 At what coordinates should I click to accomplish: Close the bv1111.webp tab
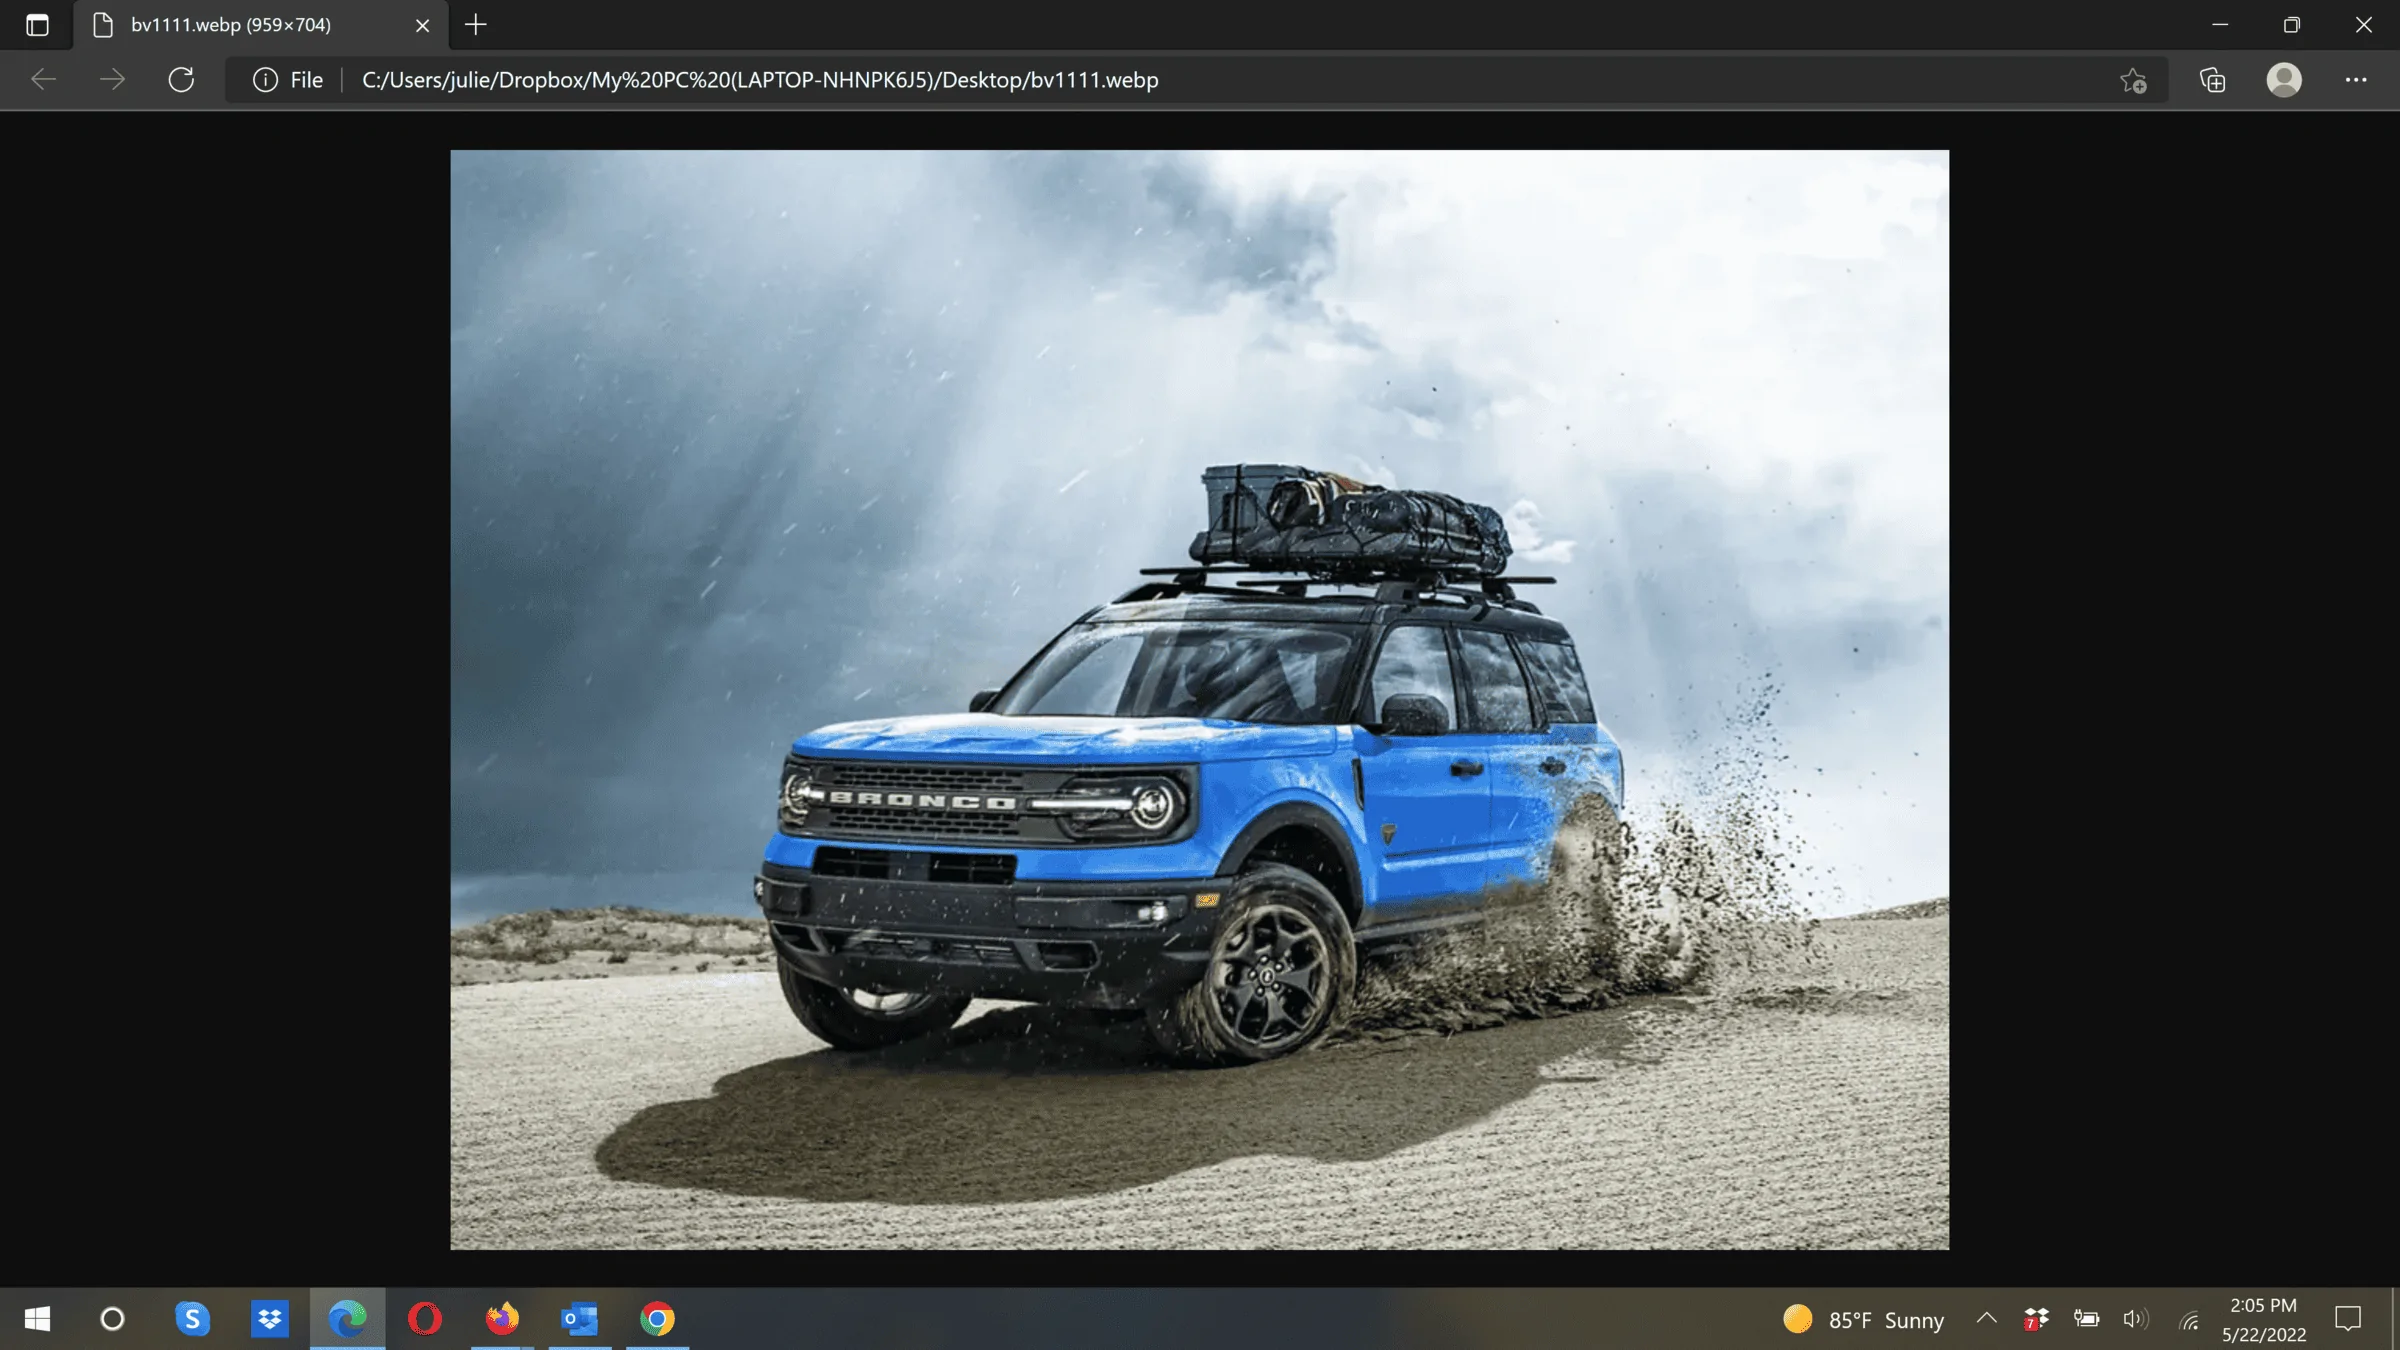tap(422, 25)
